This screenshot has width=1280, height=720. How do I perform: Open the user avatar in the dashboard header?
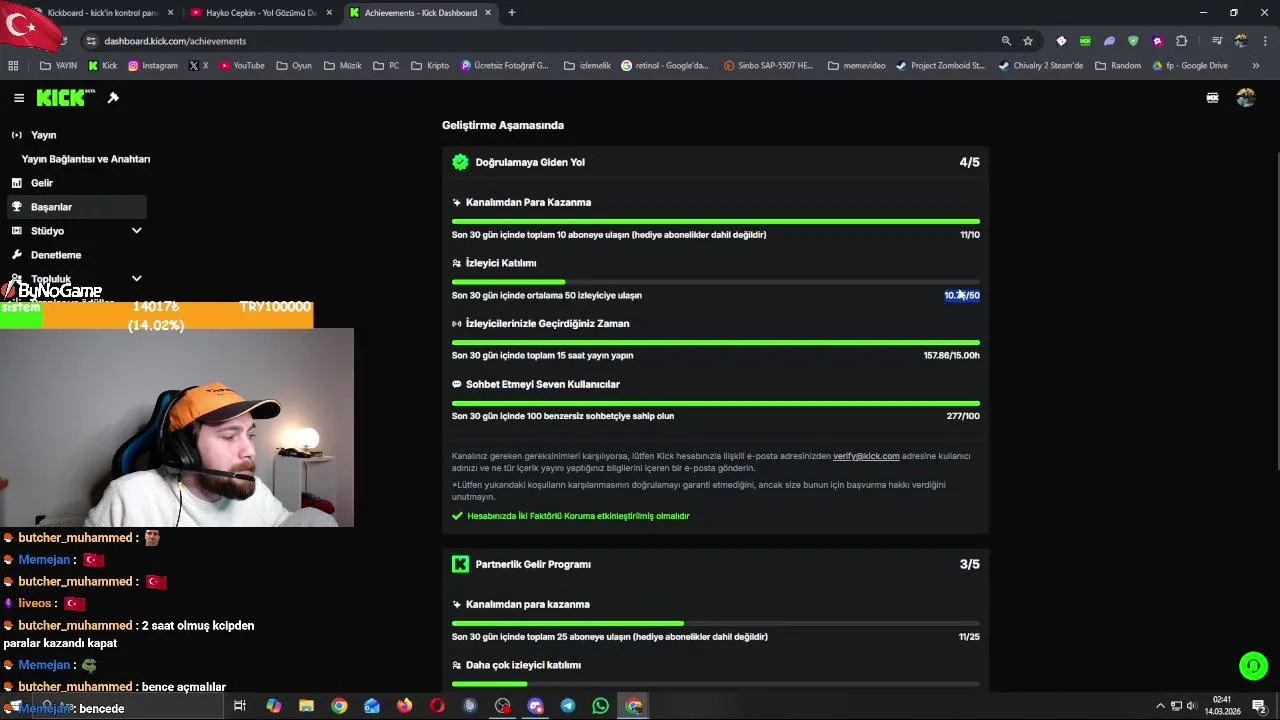point(1245,98)
